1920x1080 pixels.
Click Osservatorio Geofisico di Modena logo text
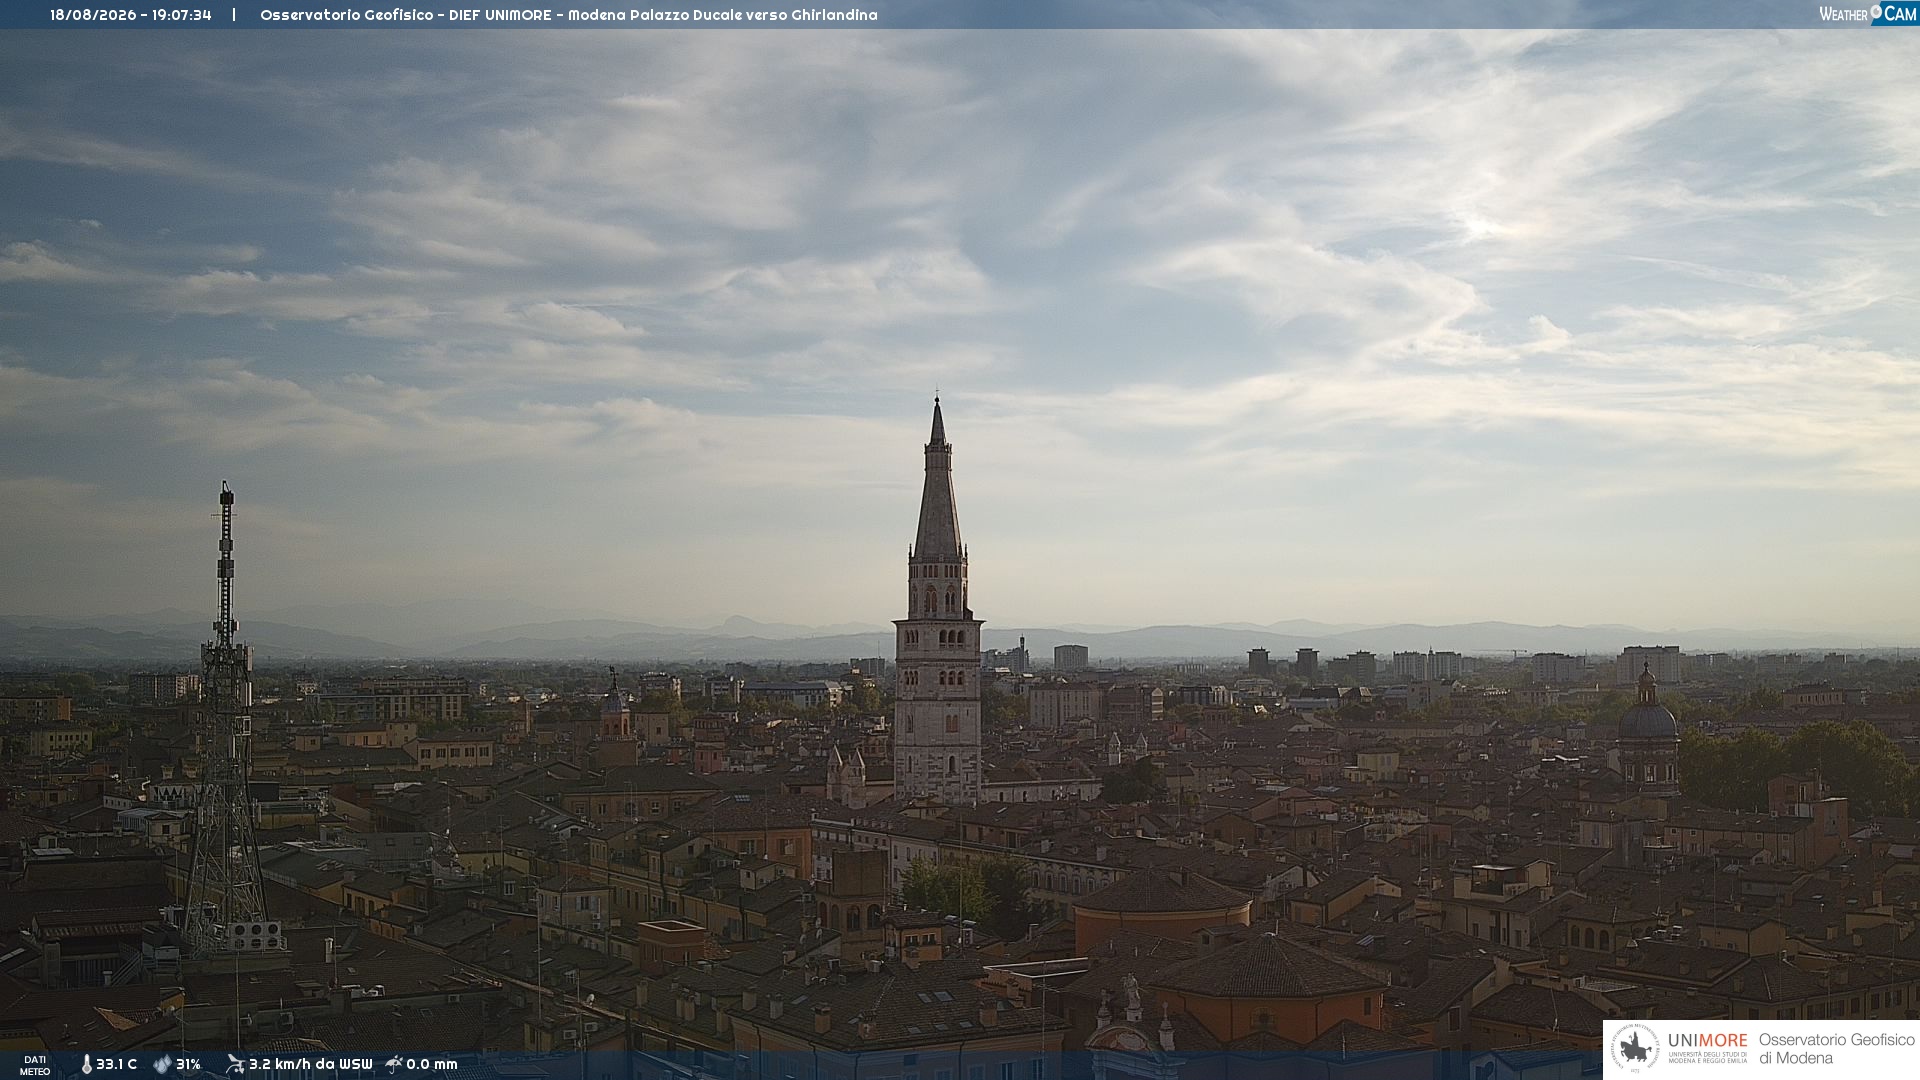[1836, 1049]
